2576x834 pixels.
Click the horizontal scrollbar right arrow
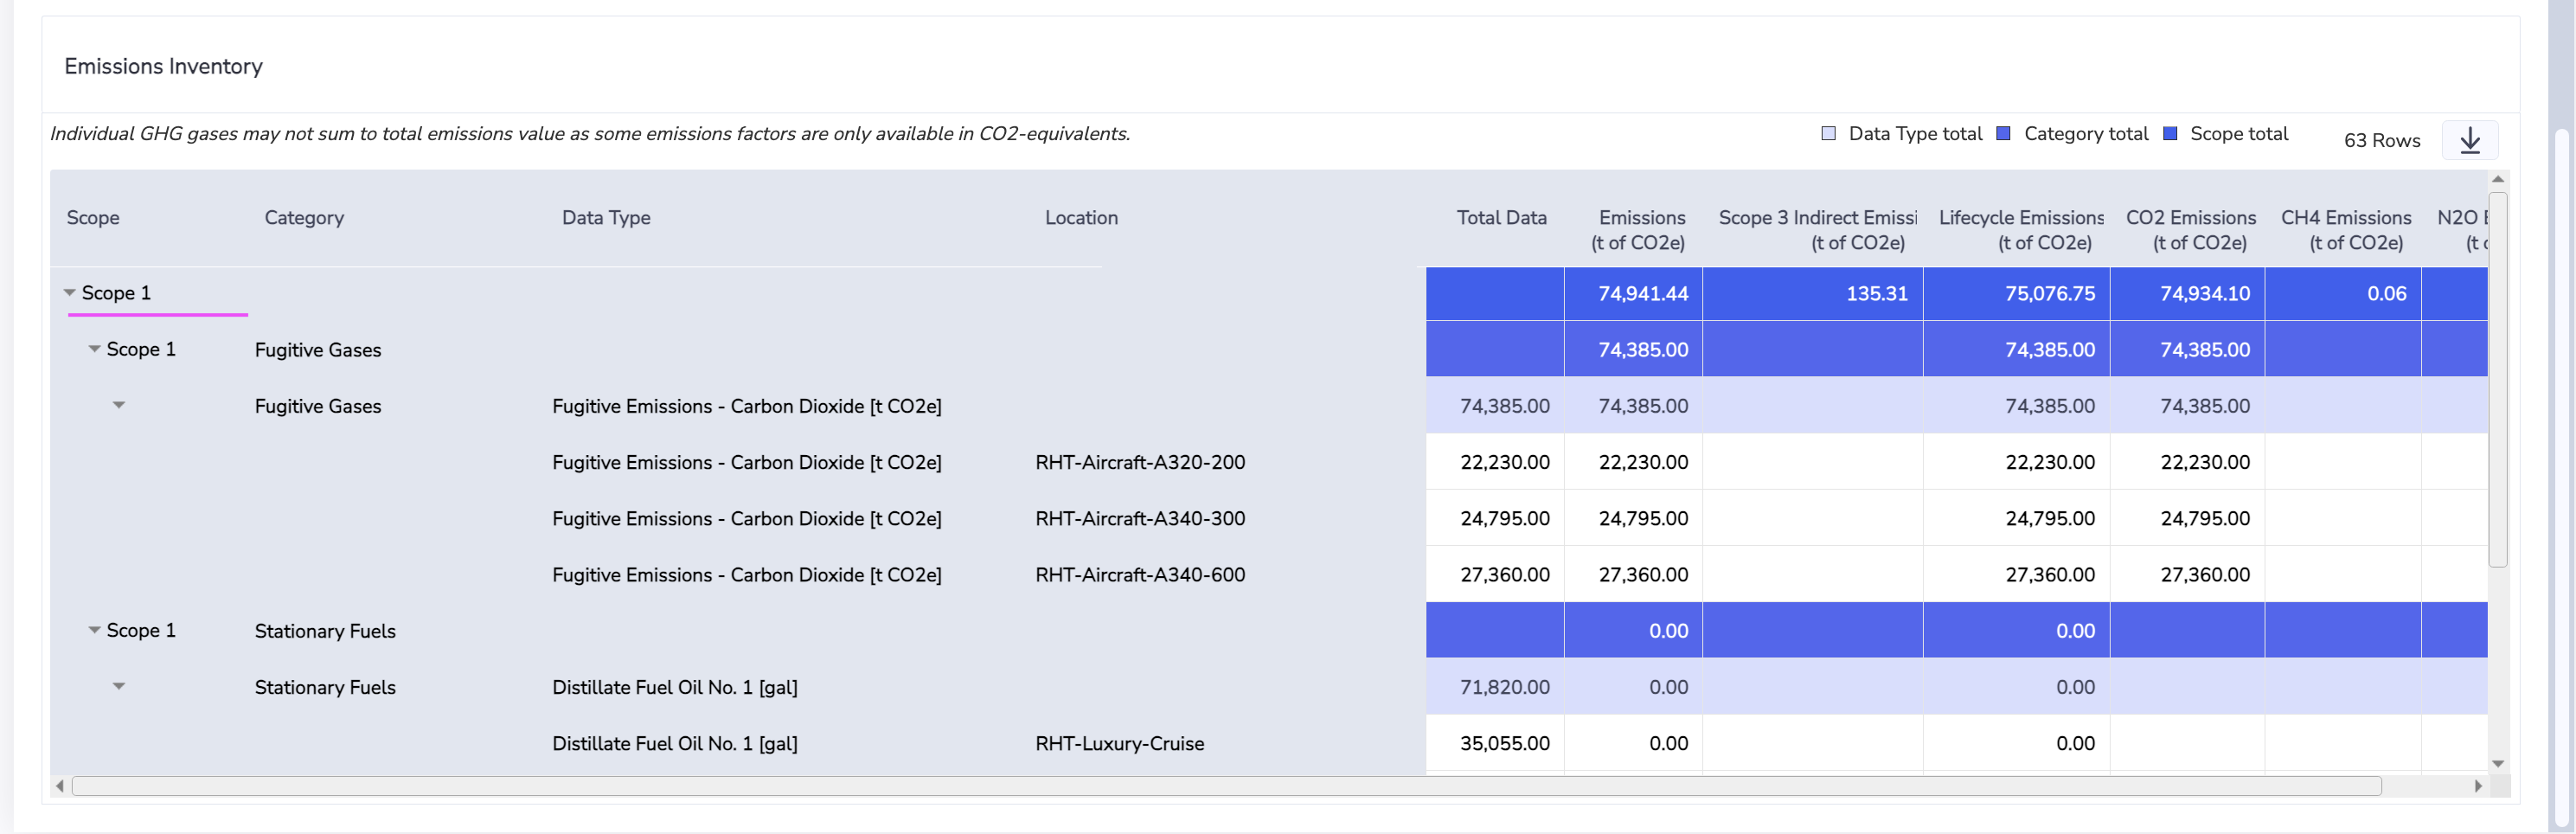pos(2477,786)
